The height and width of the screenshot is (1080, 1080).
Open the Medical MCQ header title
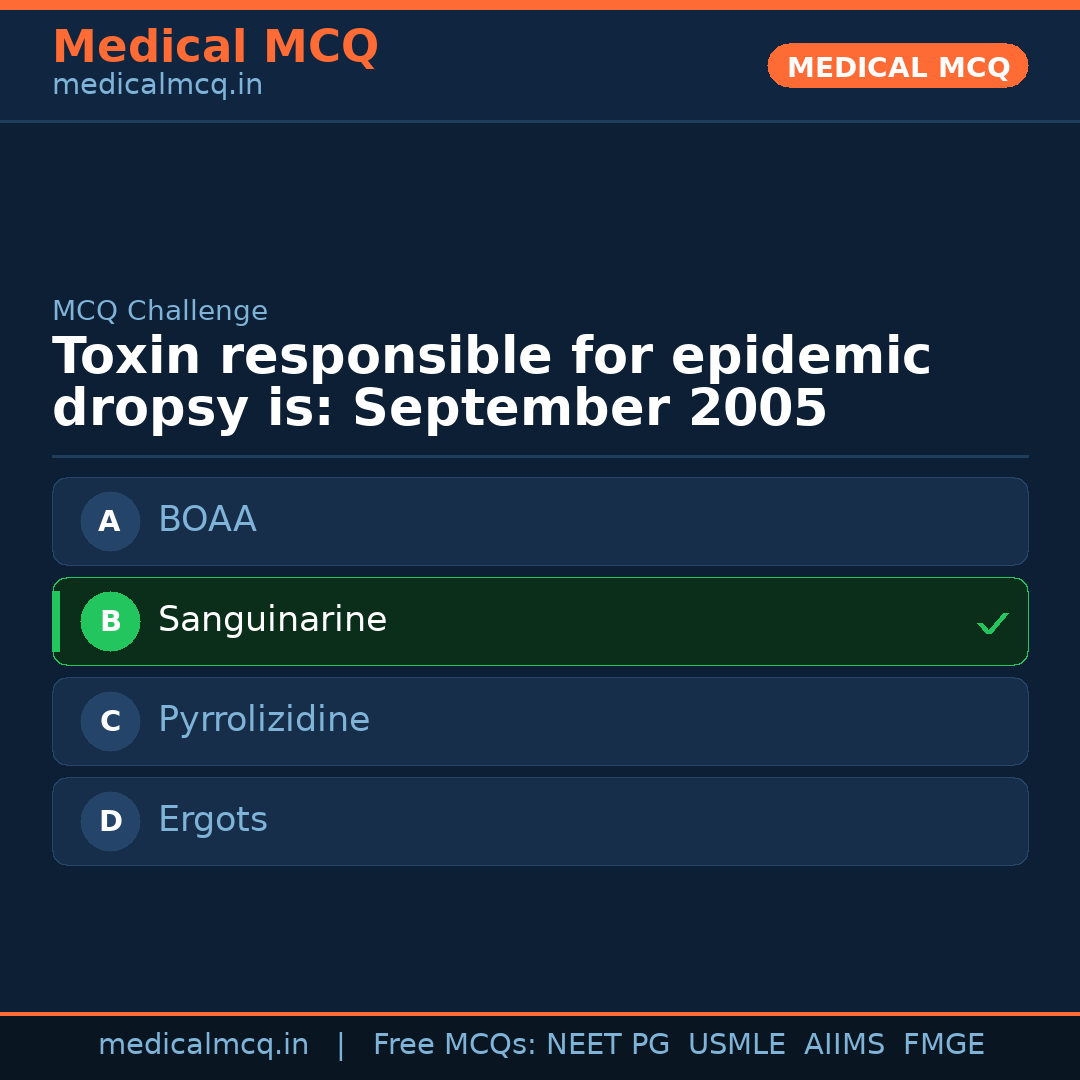click(215, 47)
